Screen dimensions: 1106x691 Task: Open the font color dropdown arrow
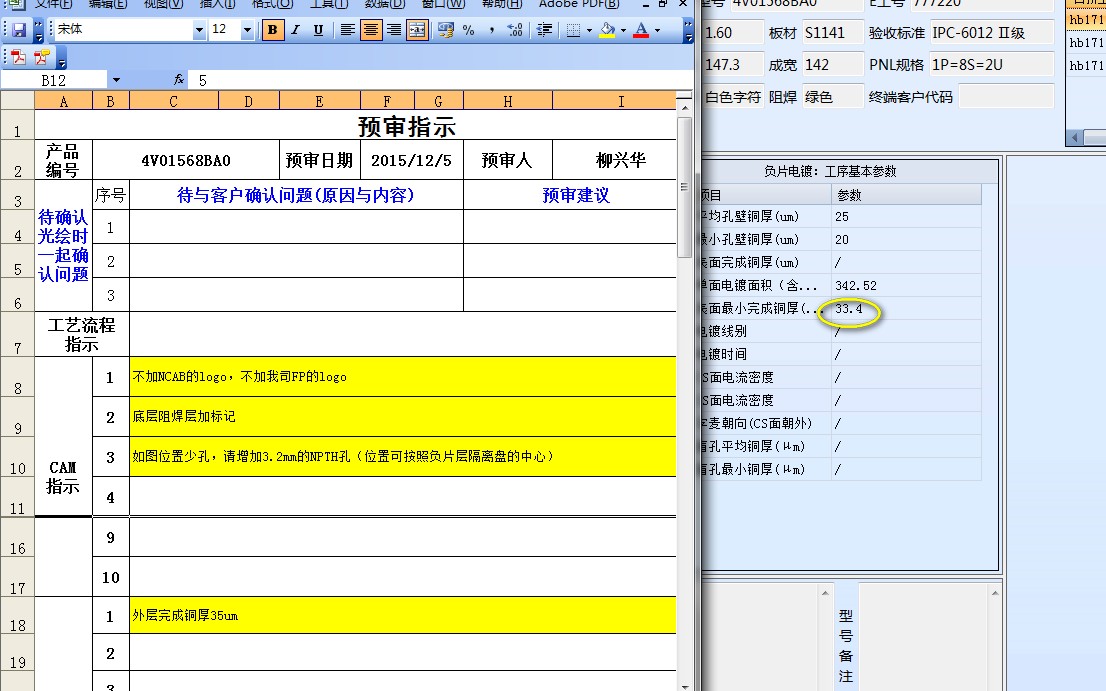[657, 30]
